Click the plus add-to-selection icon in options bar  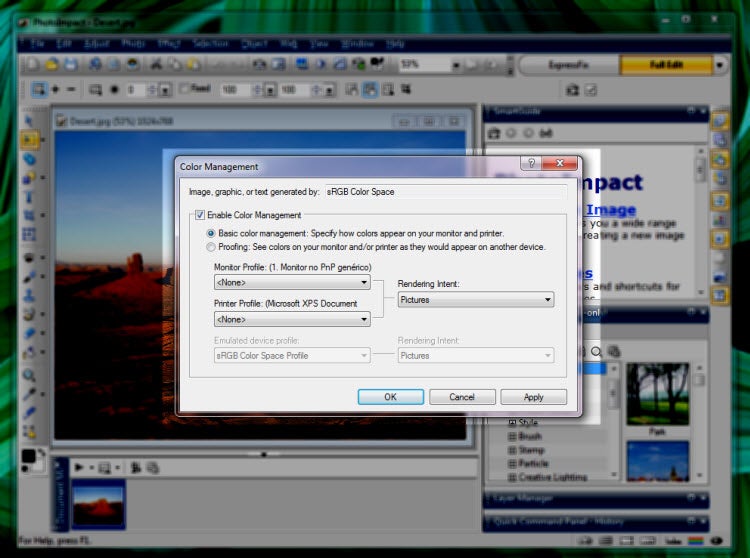pyautogui.click(x=55, y=89)
